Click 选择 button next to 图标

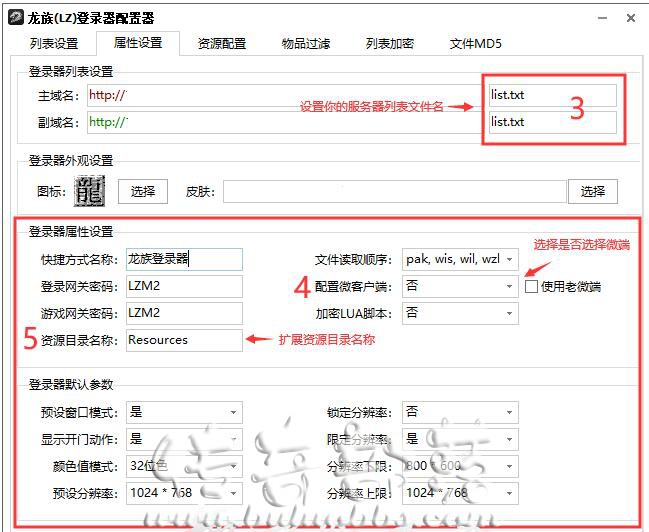coord(143,191)
